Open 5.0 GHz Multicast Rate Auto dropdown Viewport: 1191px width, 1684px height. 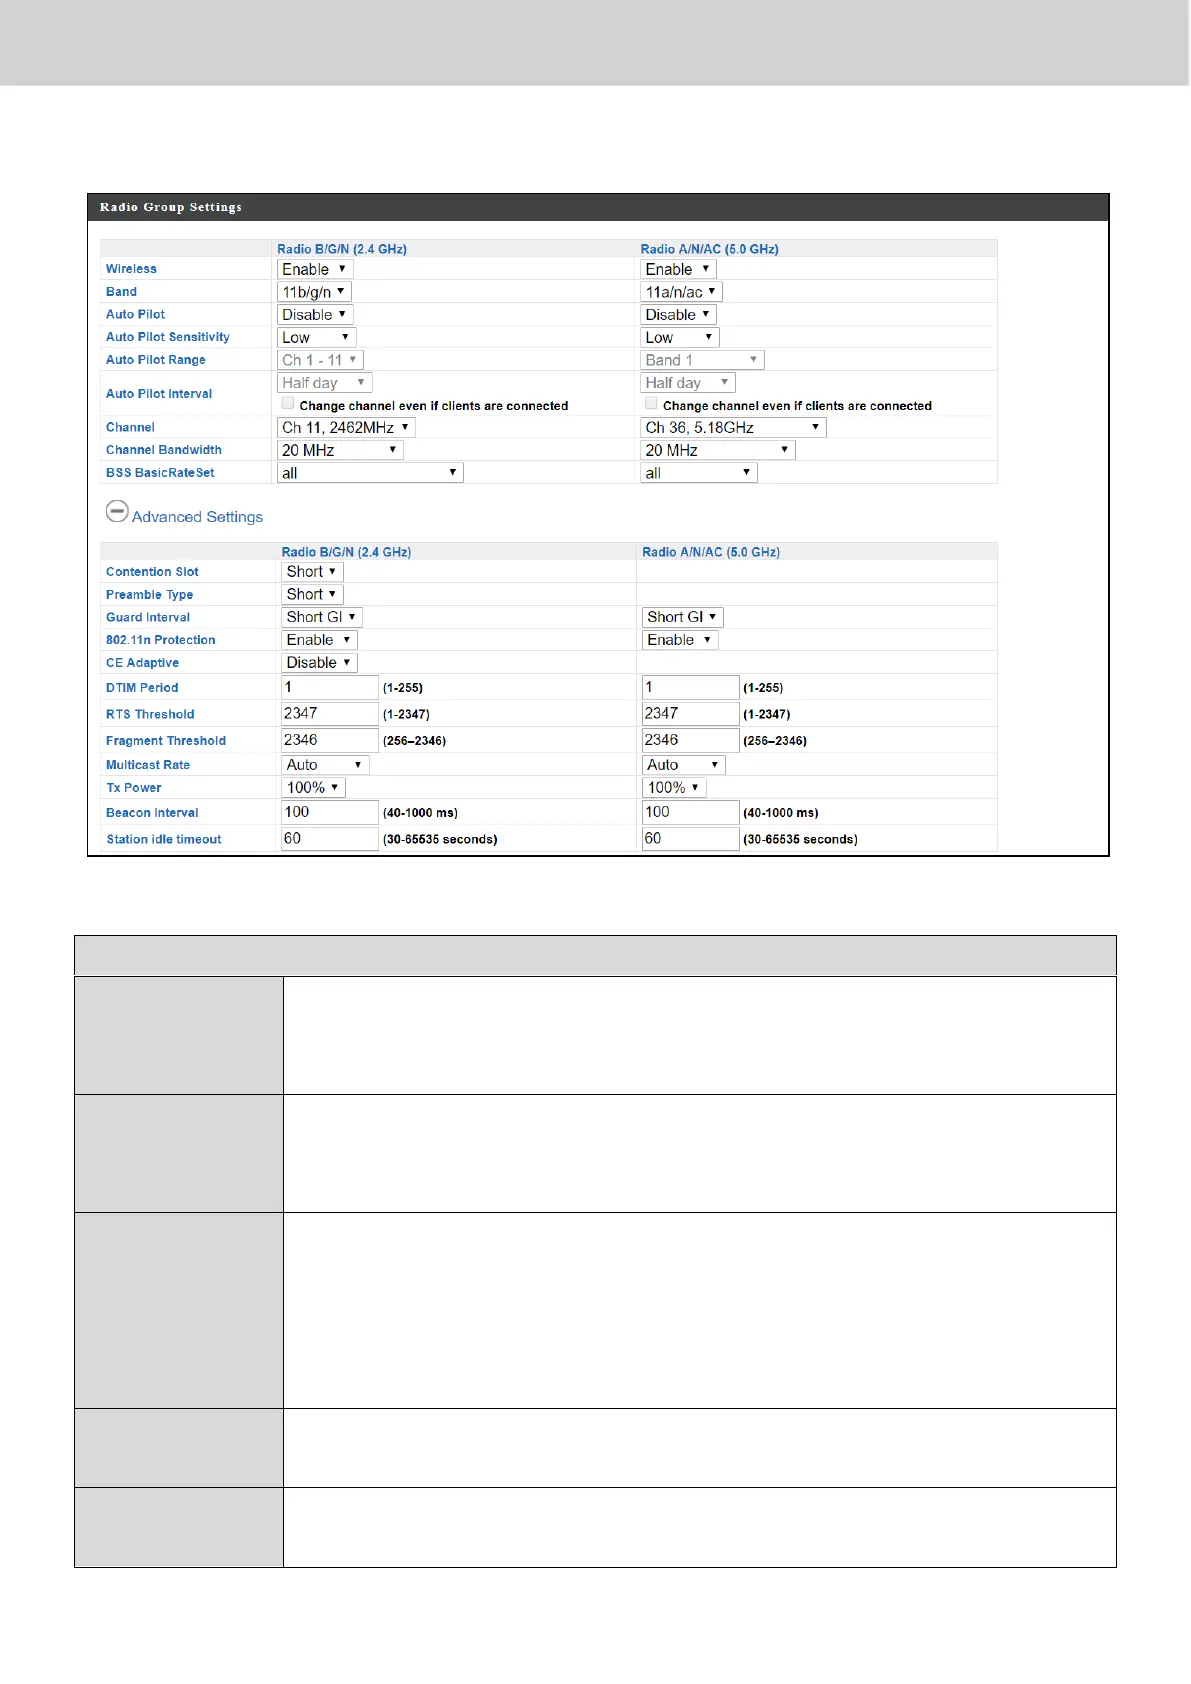(x=684, y=765)
